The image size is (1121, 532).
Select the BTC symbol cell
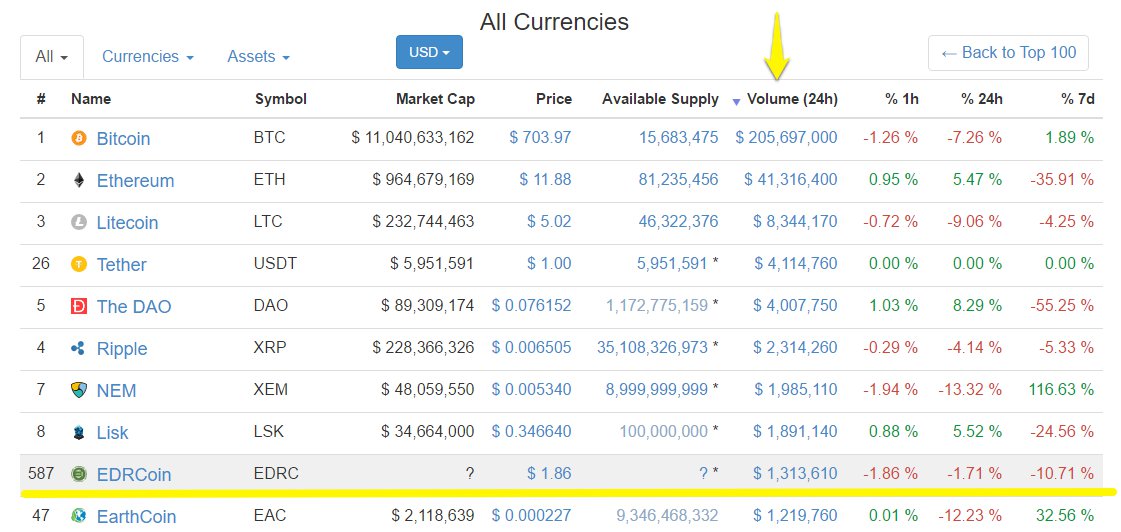coord(270,137)
